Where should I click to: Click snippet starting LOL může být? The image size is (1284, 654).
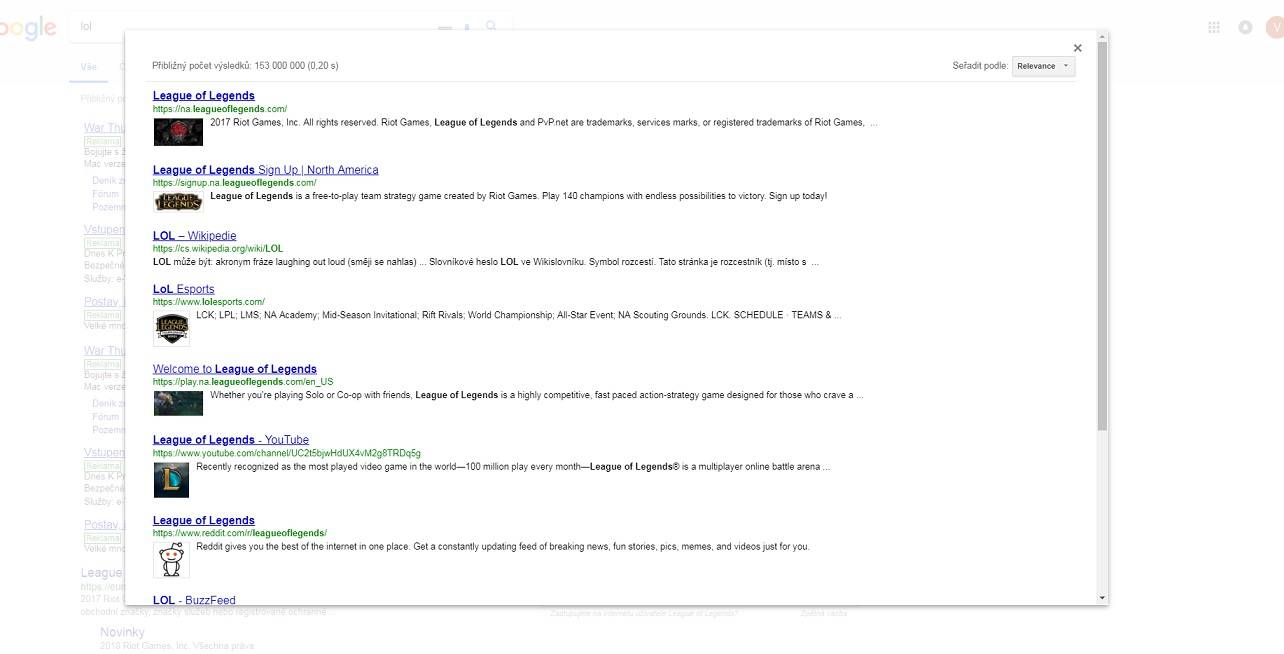point(486,262)
